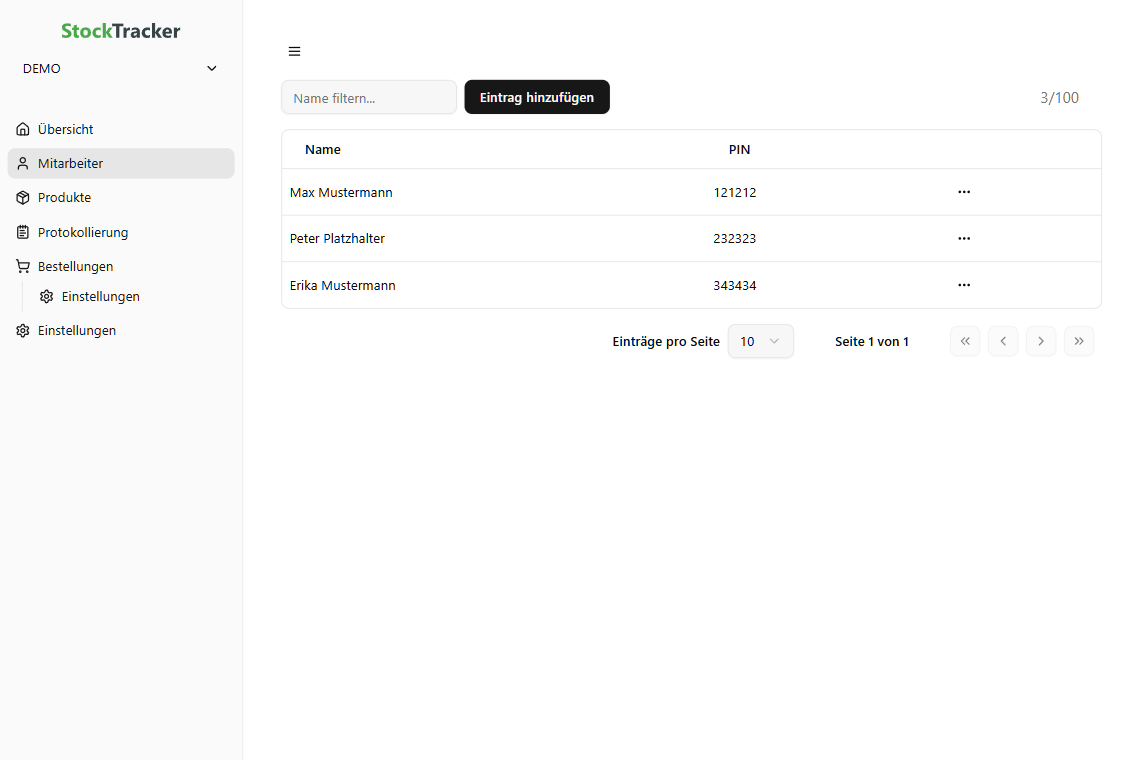1140x760 pixels.
Task: Open row options for Erika Mustermann
Action: pos(964,285)
